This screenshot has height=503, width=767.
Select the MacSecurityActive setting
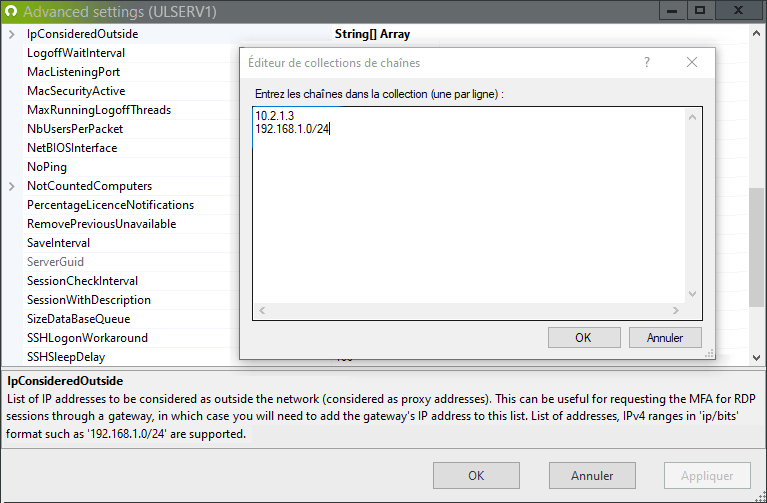pos(76,91)
